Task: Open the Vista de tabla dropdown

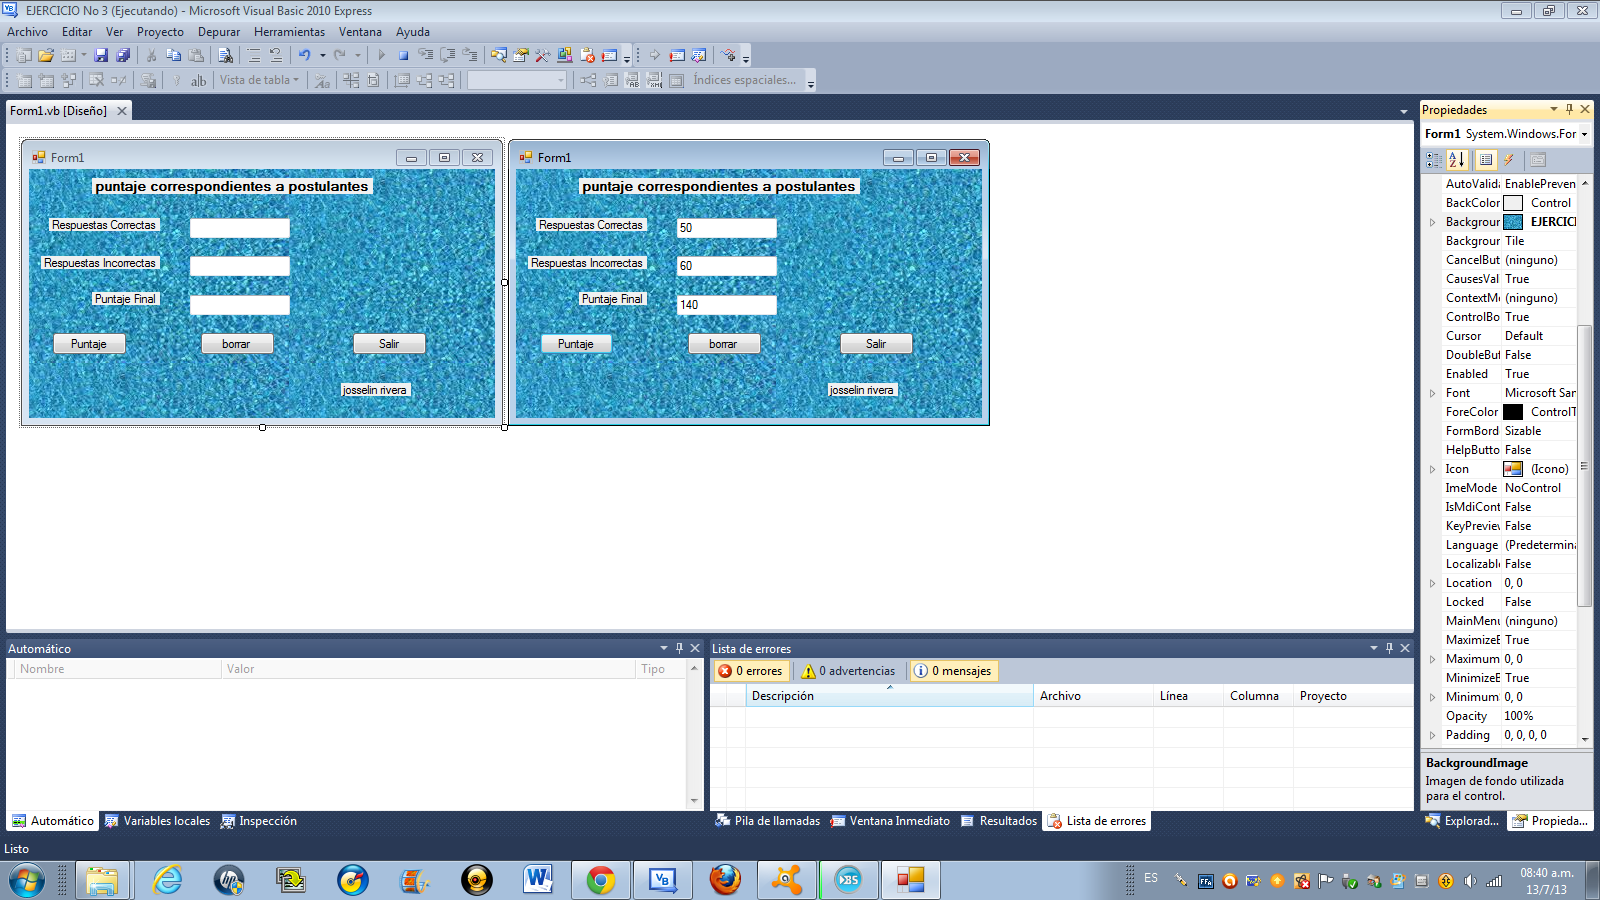Action: pyautogui.click(x=258, y=80)
